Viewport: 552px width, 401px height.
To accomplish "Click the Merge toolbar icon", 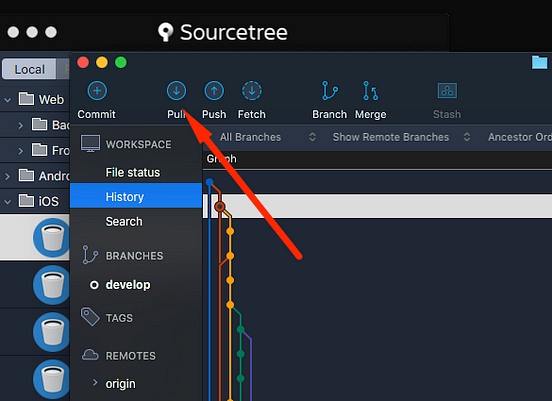I will click(x=371, y=91).
